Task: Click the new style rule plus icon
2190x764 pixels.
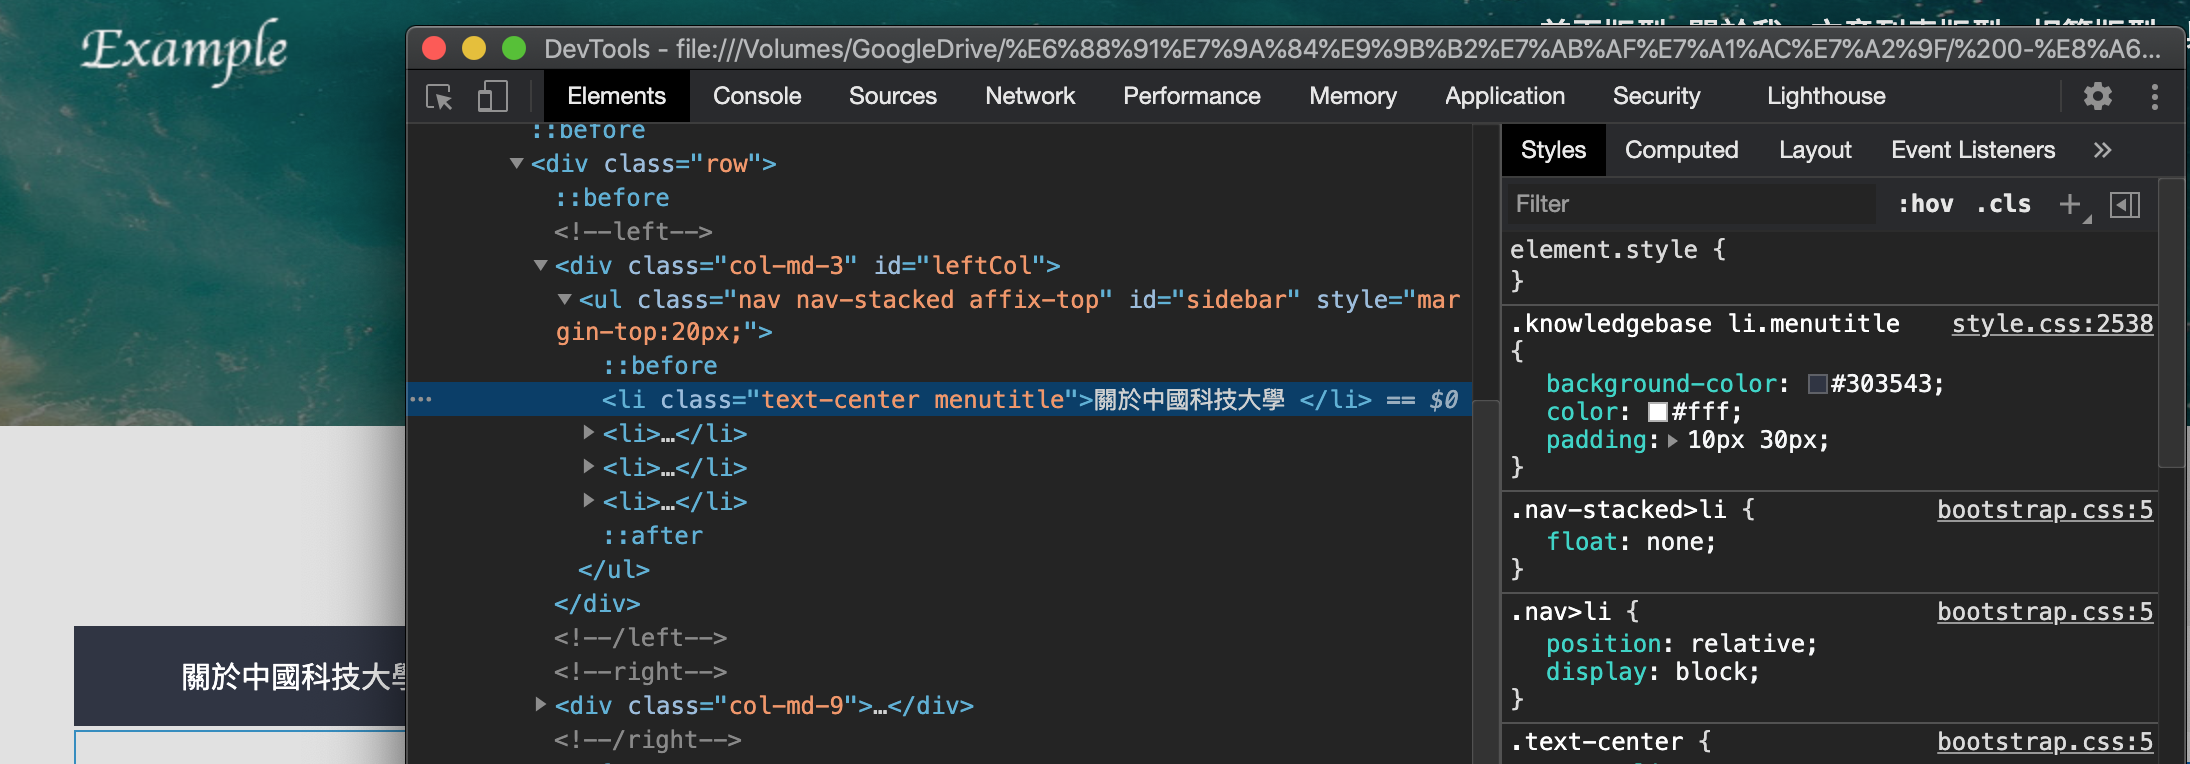Action: (x=2069, y=204)
